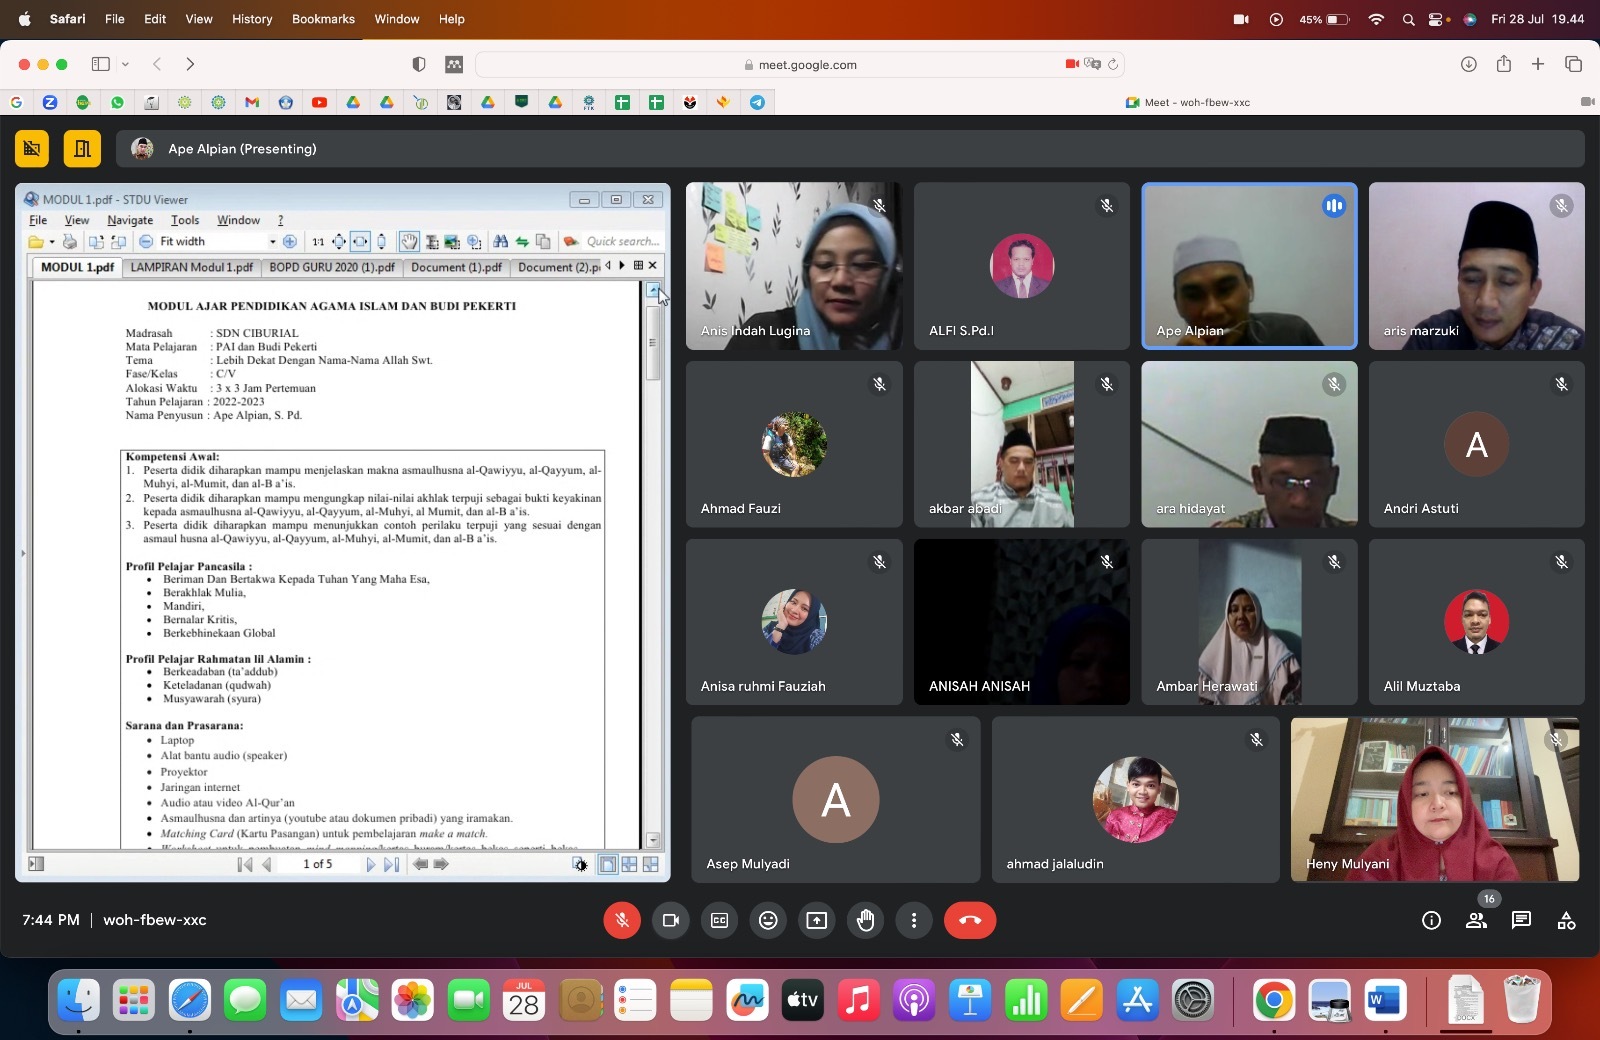Click the Safari sidebar toggle icon
The height and width of the screenshot is (1040, 1600).
click(x=101, y=64)
